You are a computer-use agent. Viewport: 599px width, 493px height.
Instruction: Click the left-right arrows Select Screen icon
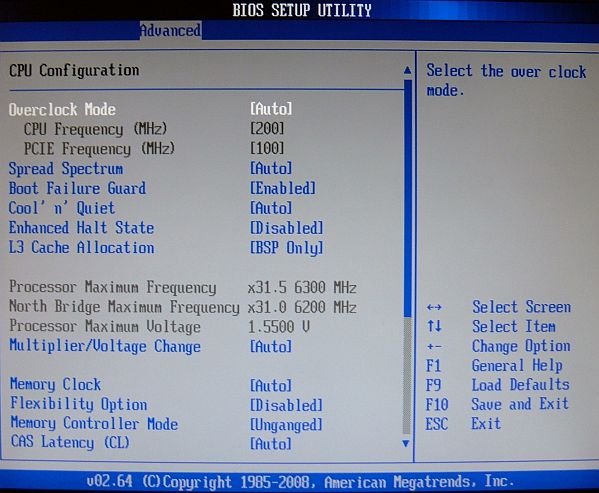434,307
